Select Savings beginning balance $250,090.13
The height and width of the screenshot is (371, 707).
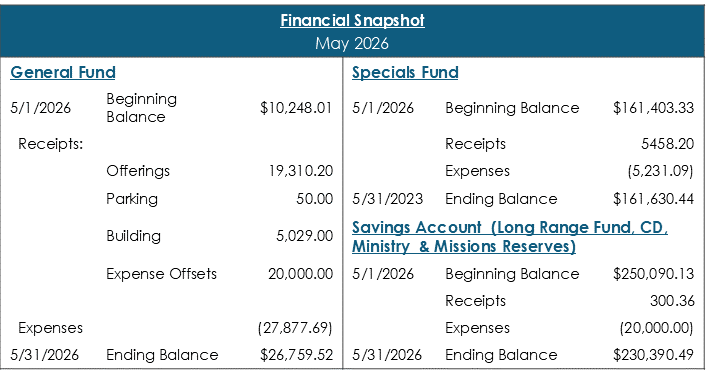(653, 274)
